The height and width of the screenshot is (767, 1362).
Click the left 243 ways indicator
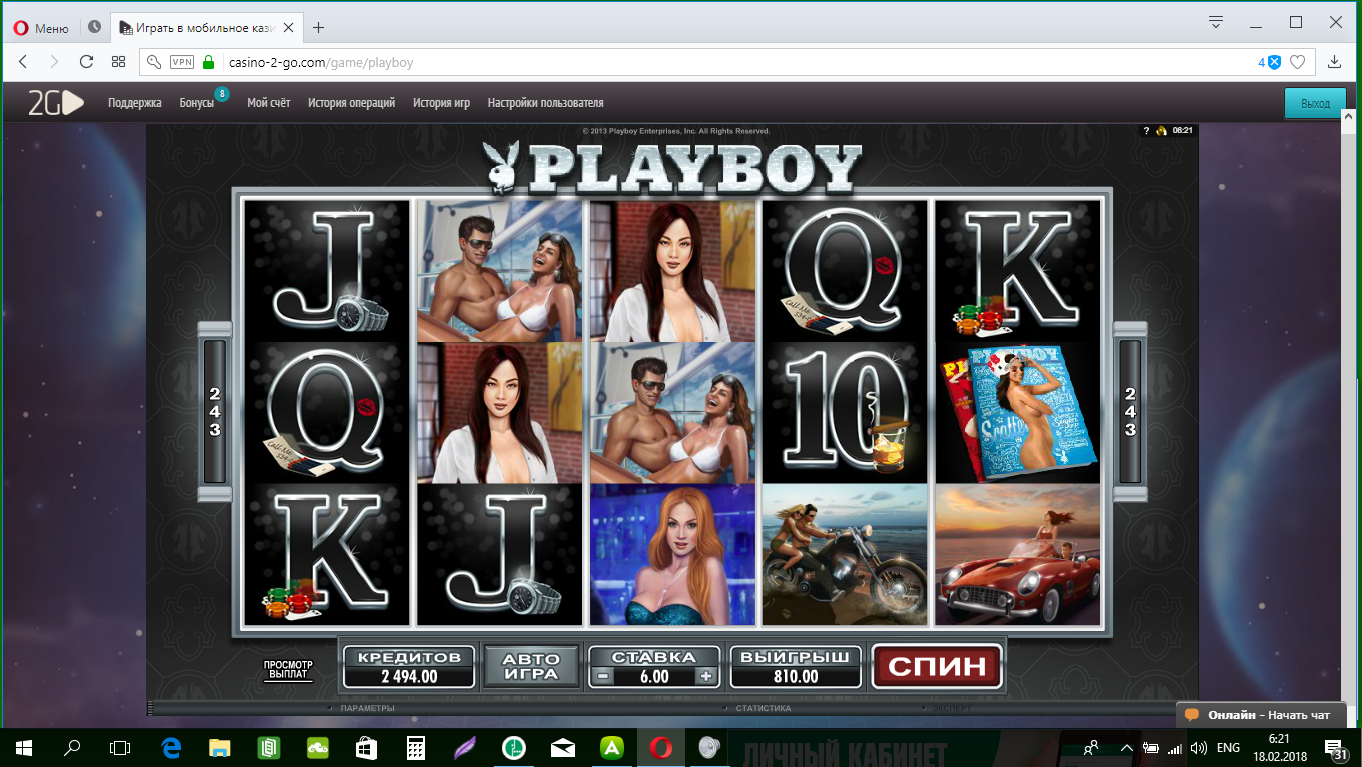click(x=215, y=412)
